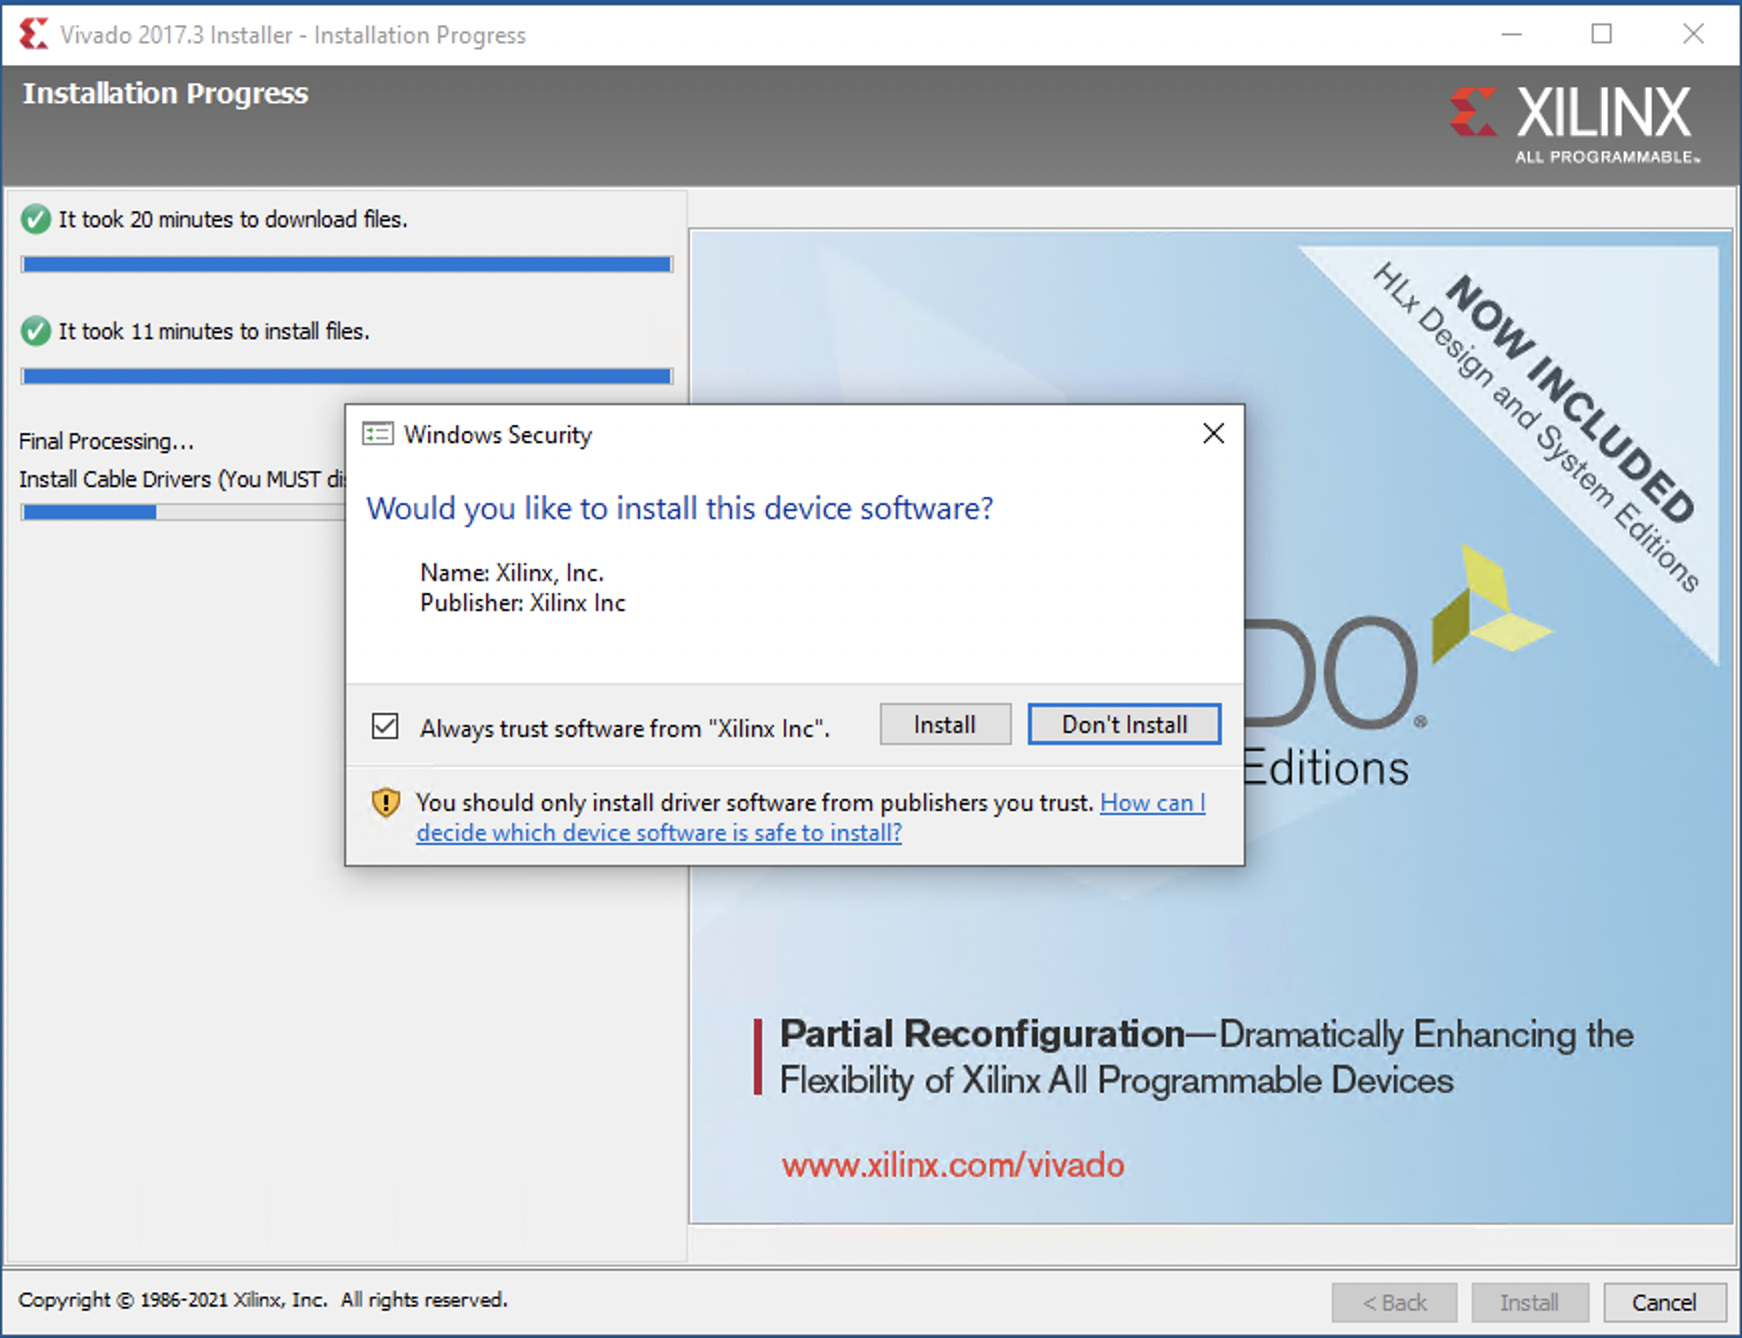The width and height of the screenshot is (1742, 1338).
Task: Maximize the Vivado installer window
Action: (1601, 34)
